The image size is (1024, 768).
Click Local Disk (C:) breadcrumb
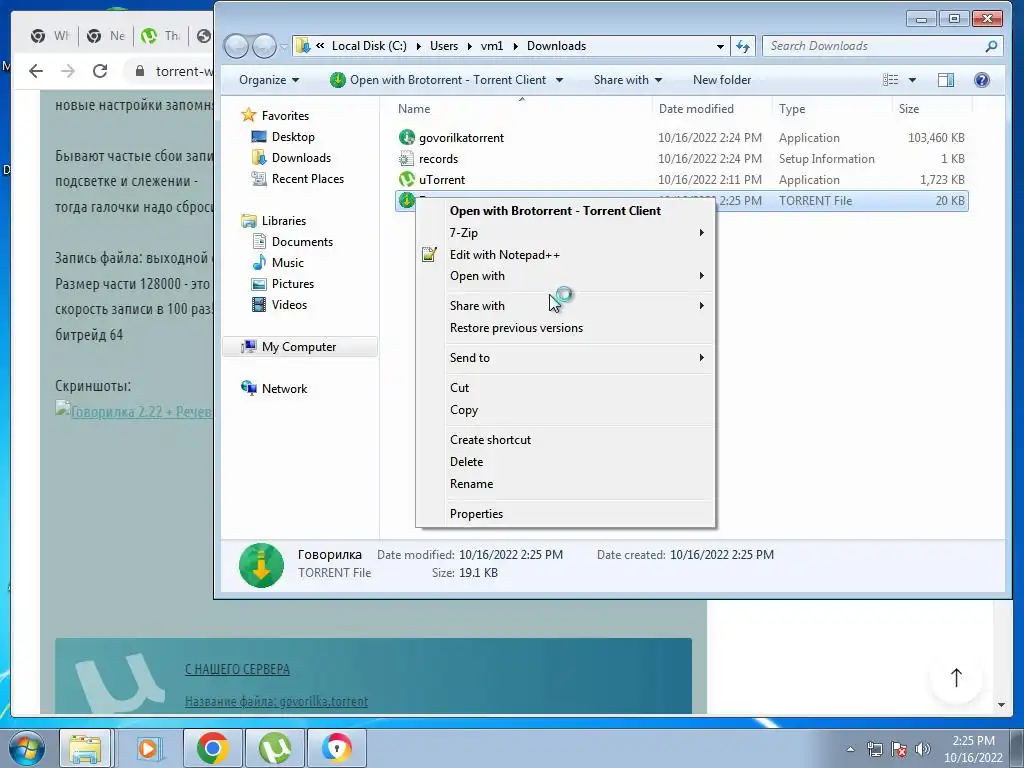click(369, 46)
